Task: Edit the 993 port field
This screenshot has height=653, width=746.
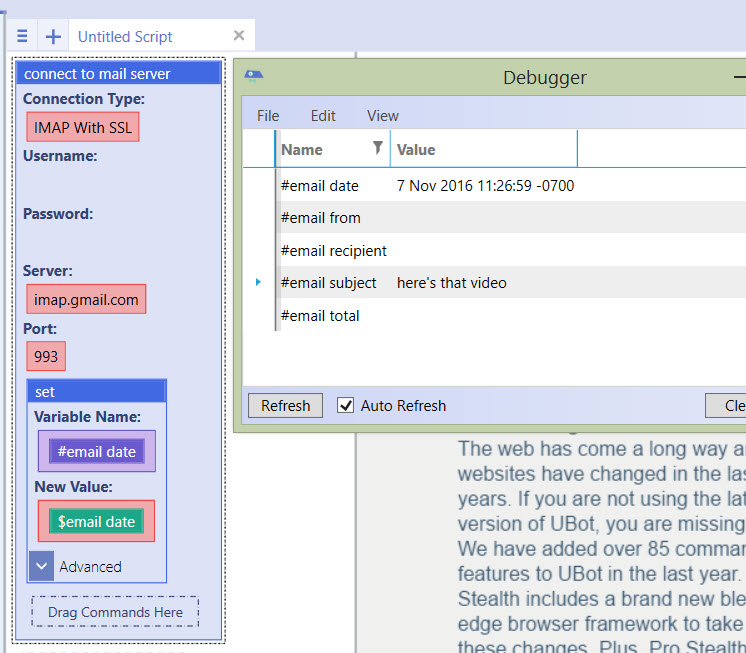Action: click(46, 356)
